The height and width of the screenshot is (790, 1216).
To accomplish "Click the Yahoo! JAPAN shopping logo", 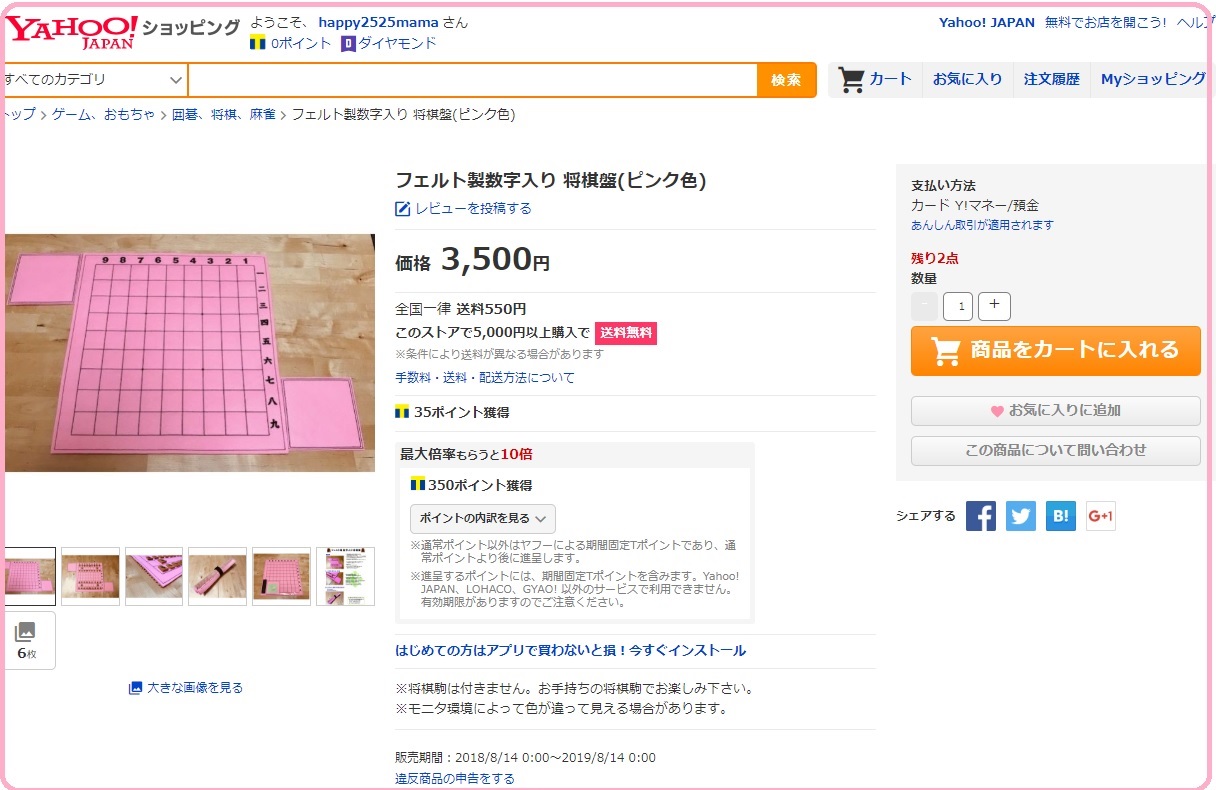I will [72, 30].
